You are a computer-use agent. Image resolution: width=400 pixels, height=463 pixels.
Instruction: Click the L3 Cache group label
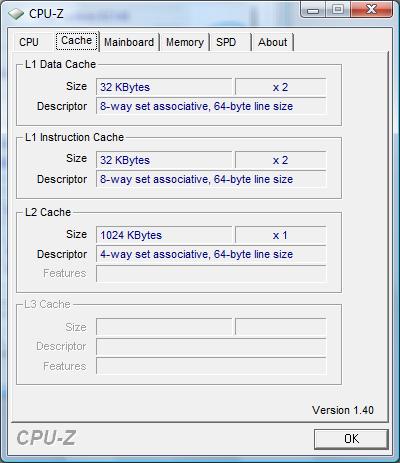pyautogui.click(x=47, y=304)
